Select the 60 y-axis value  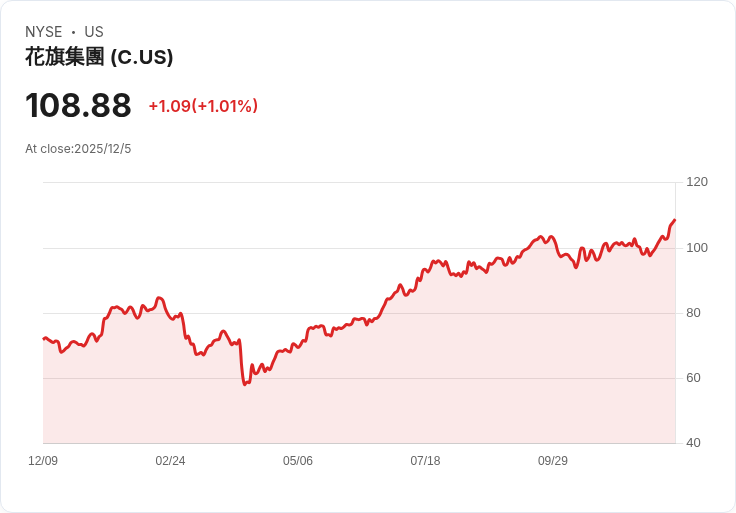coord(694,378)
